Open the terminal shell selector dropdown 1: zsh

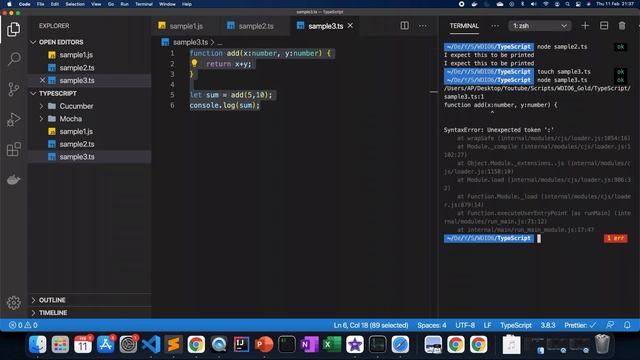[x=540, y=26]
